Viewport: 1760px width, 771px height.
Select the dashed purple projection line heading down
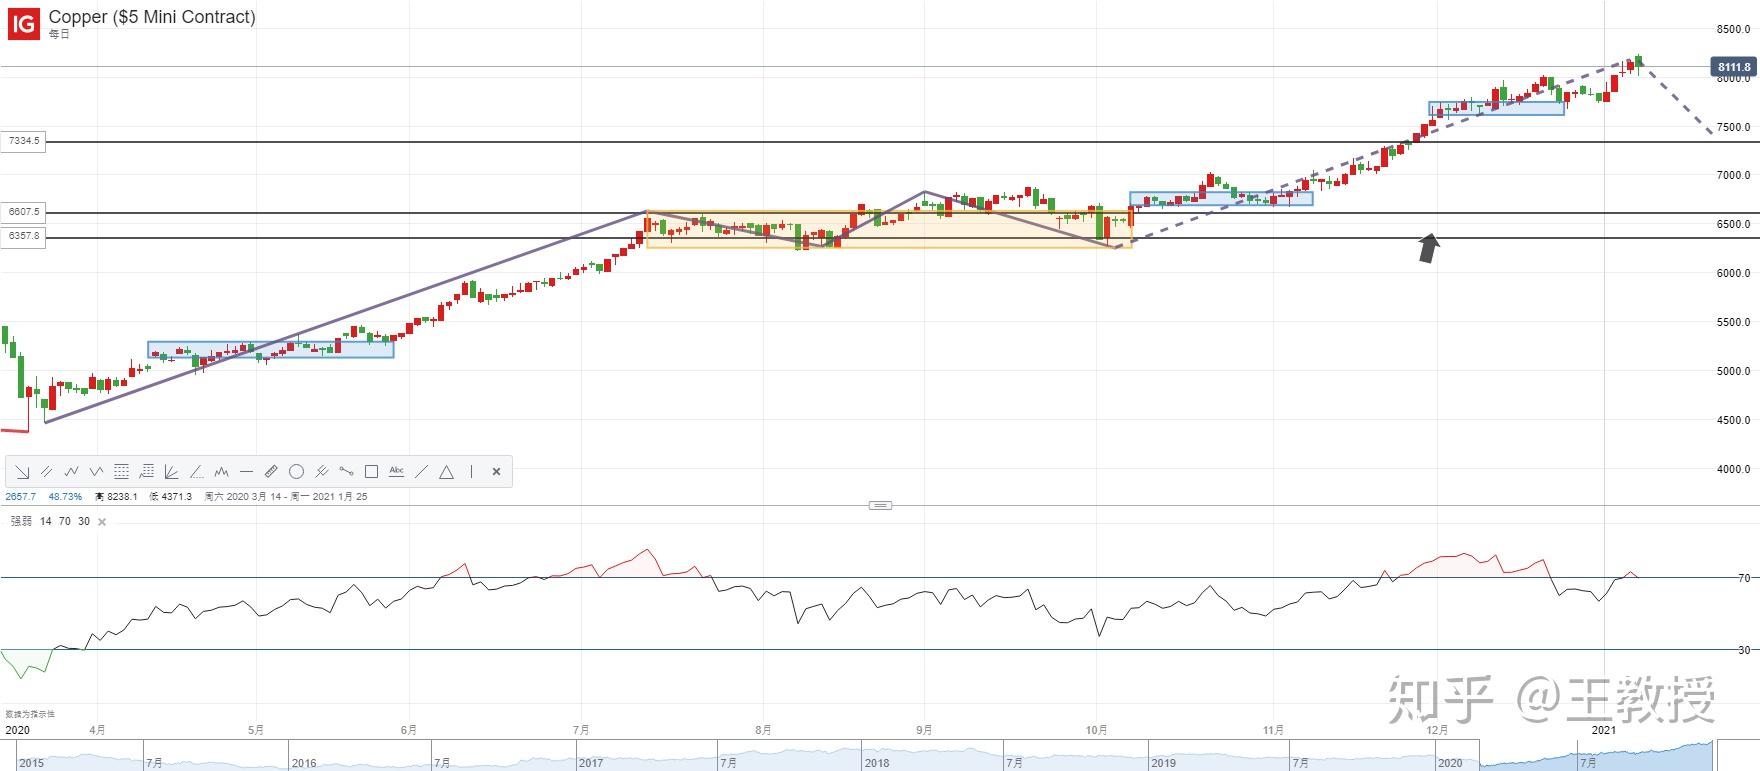(1675, 98)
